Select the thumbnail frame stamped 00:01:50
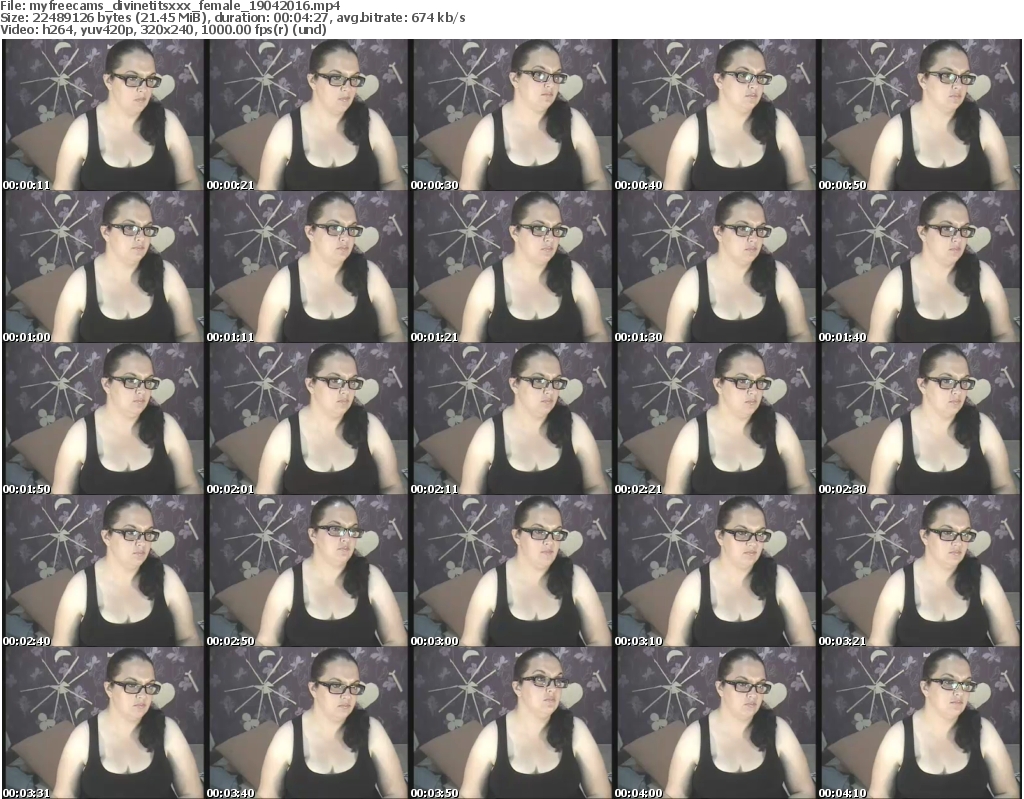This screenshot has width=1024, height=799. pyautogui.click(x=103, y=419)
